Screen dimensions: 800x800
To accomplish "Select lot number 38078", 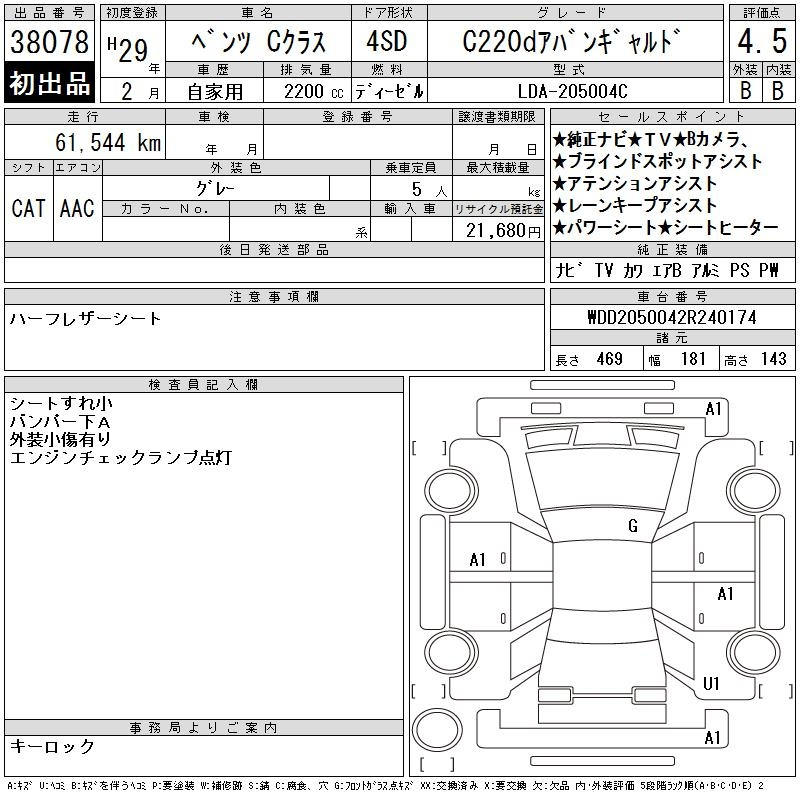I will click(x=50, y=42).
